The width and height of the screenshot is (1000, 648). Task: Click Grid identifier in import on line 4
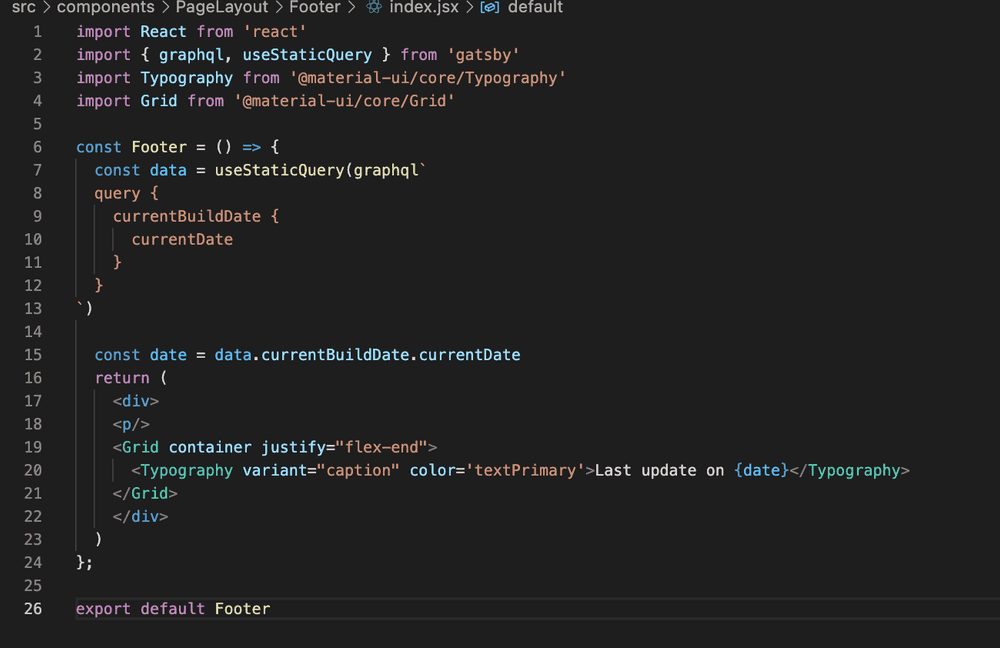pyautogui.click(x=159, y=101)
